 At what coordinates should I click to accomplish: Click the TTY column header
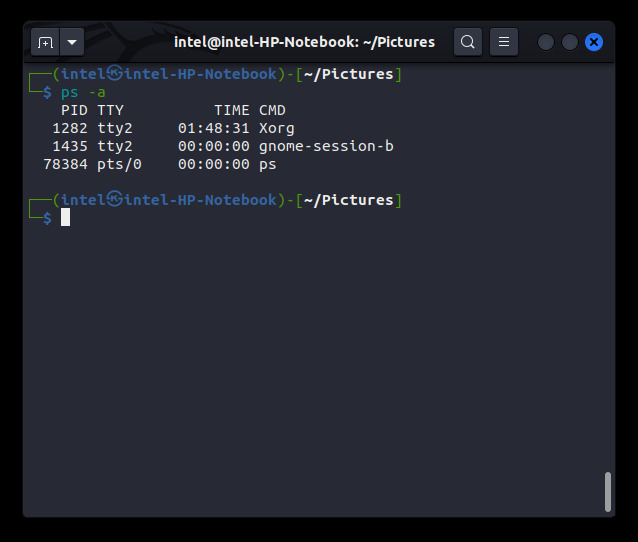tap(110, 110)
